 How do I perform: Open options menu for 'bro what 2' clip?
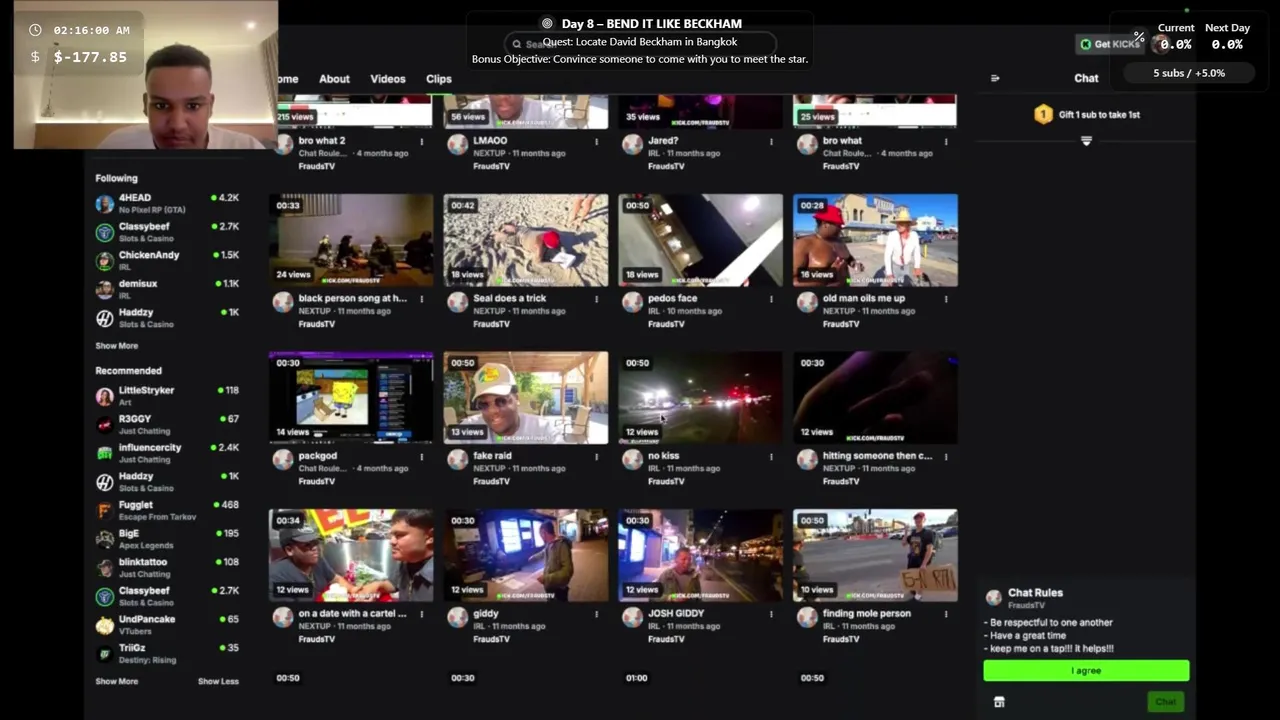pyautogui.click(x=421, y=141)
